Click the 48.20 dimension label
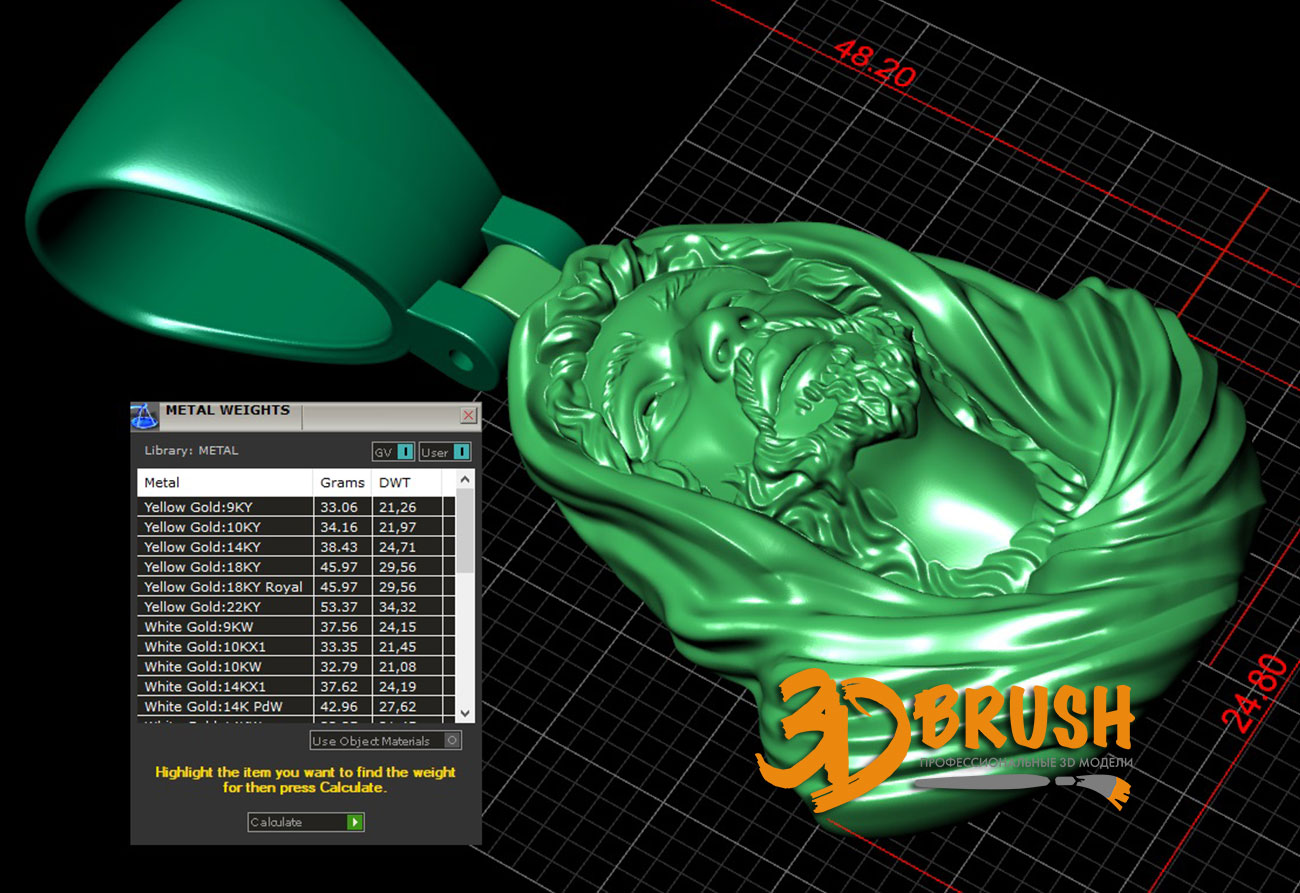Screen dimensions: 1300x893 [x=875, y=65]
